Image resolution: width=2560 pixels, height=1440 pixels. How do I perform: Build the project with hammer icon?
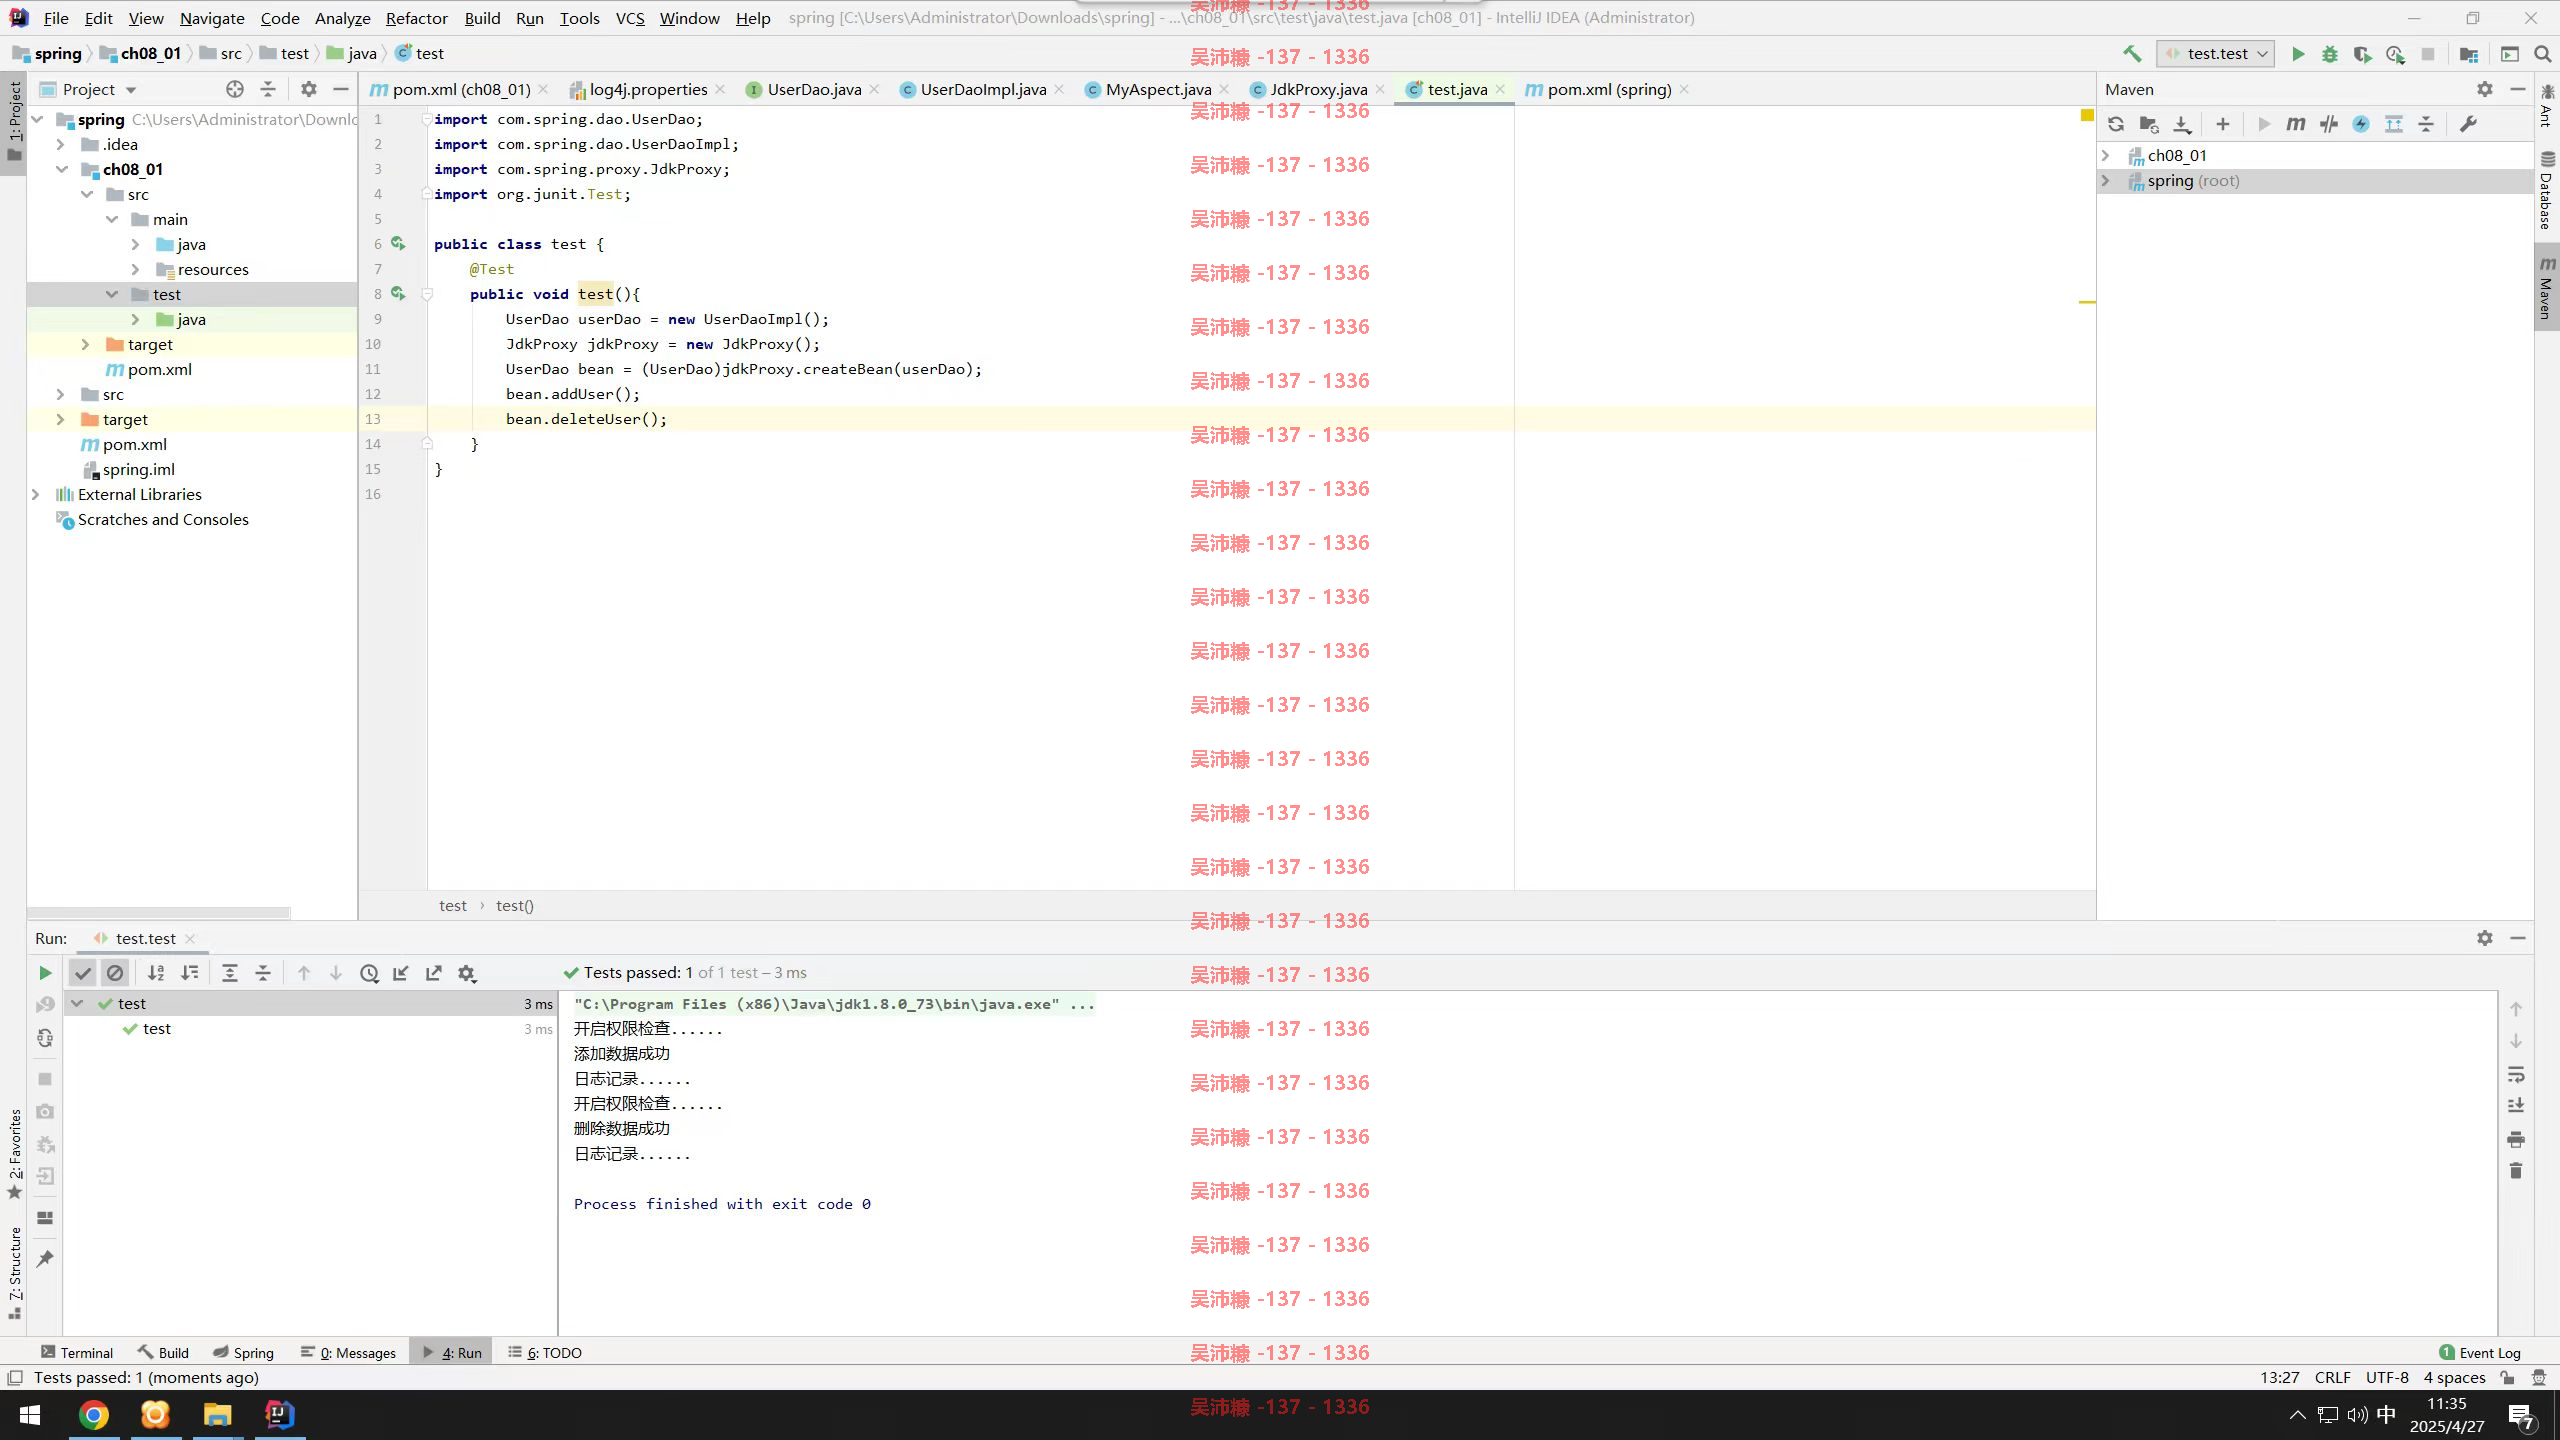point(2132,54)
